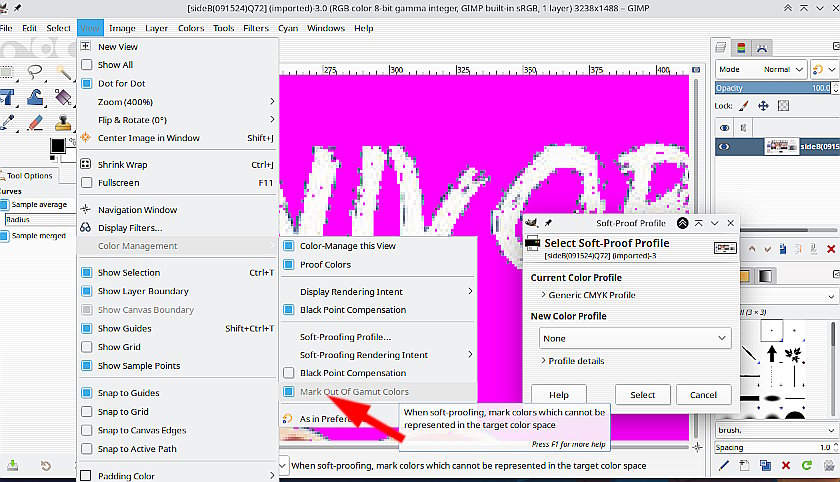Select the Color Picker eyedropper tool

[x=8, y=123]
